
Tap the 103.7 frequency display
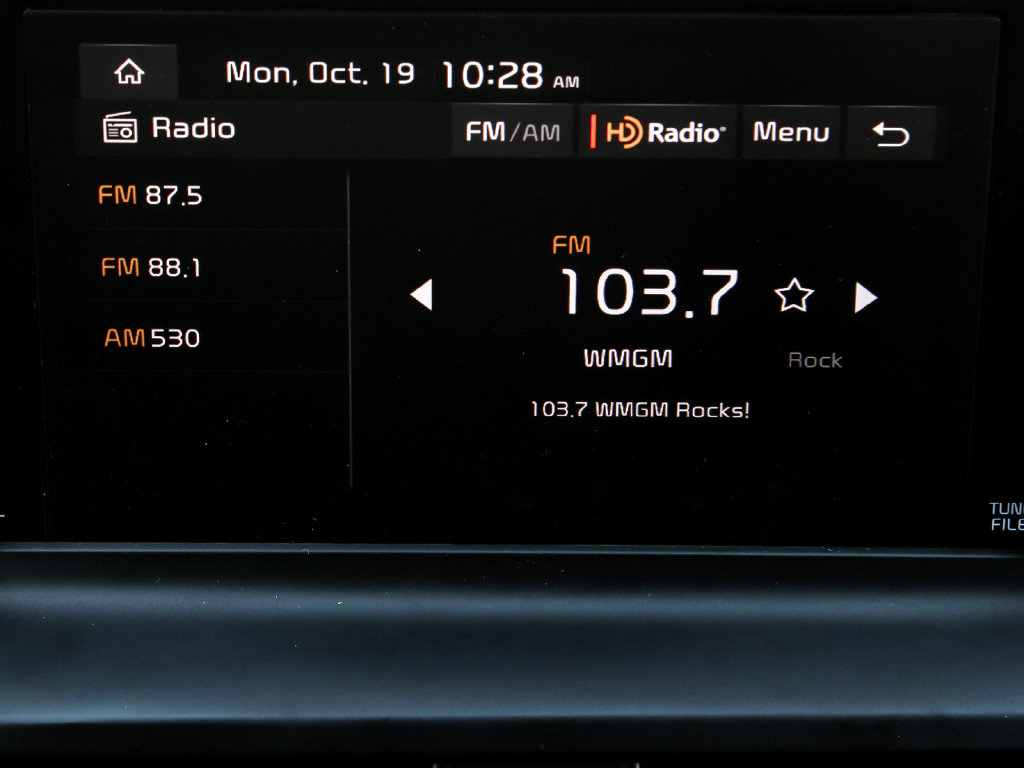(649, 293)
